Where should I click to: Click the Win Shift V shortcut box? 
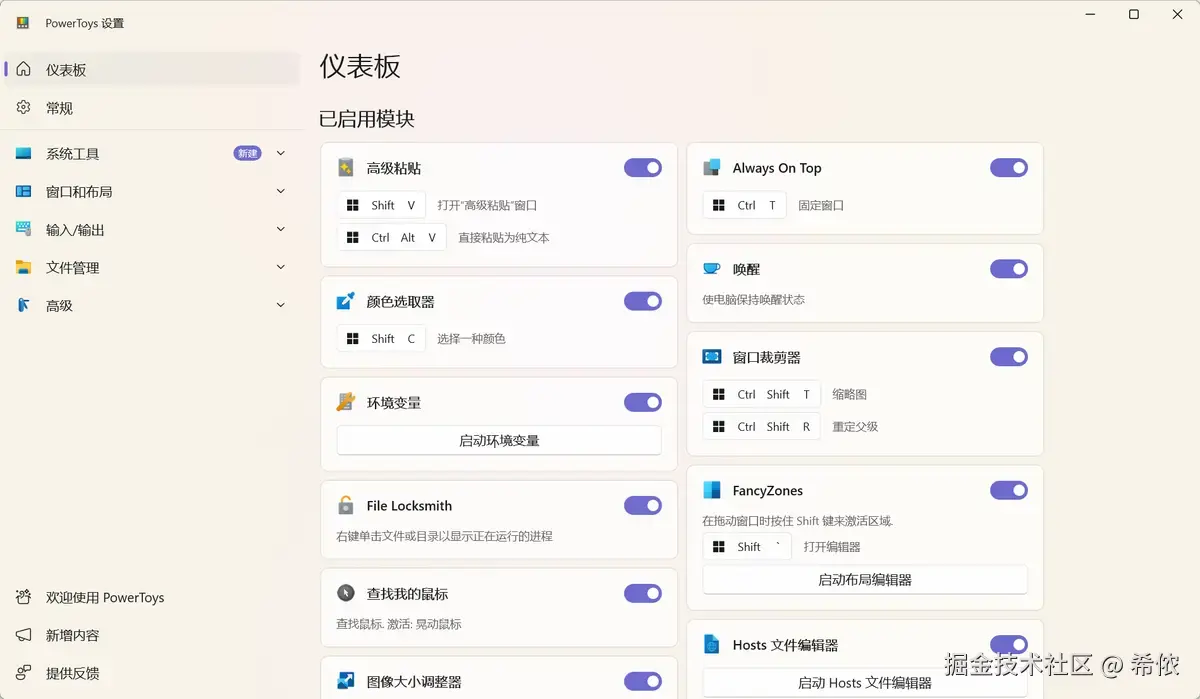[381, 205]
